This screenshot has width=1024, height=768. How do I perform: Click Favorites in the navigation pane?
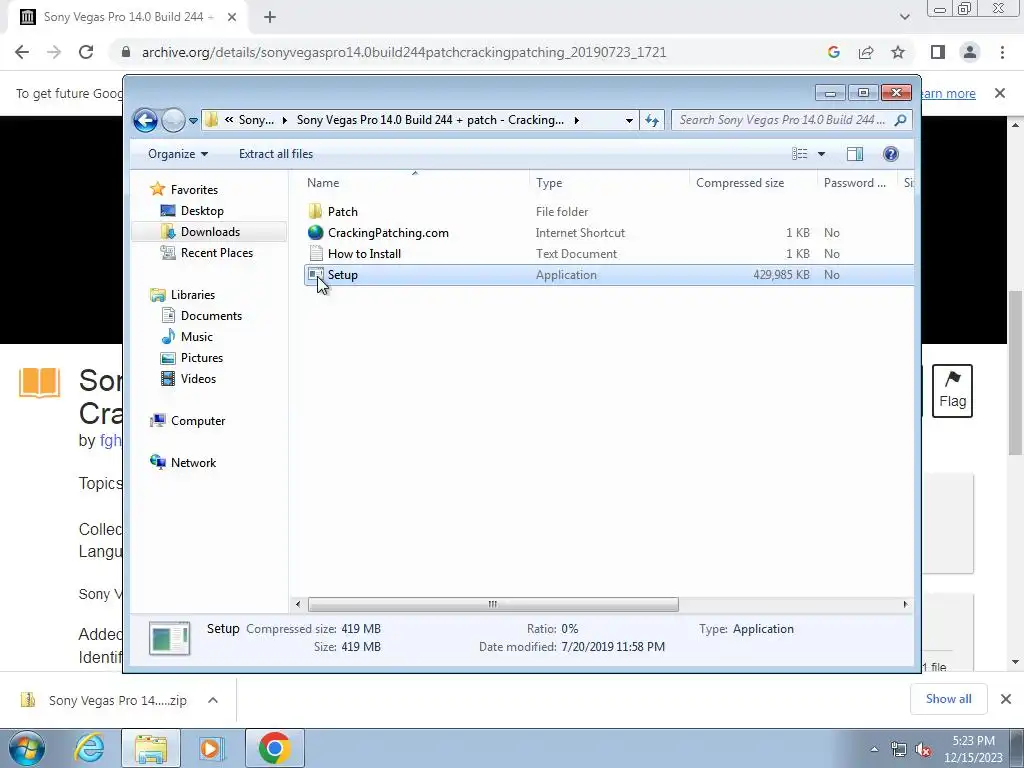(x=194, y=189)
